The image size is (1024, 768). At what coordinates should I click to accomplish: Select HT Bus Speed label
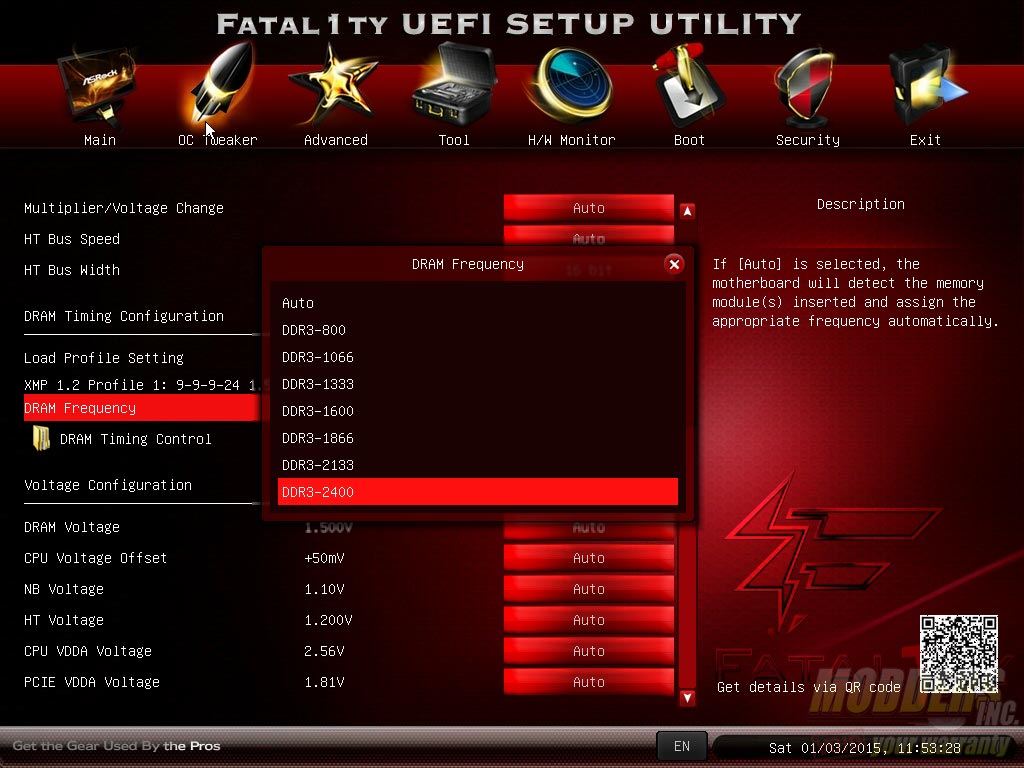[x=72, y=239]
